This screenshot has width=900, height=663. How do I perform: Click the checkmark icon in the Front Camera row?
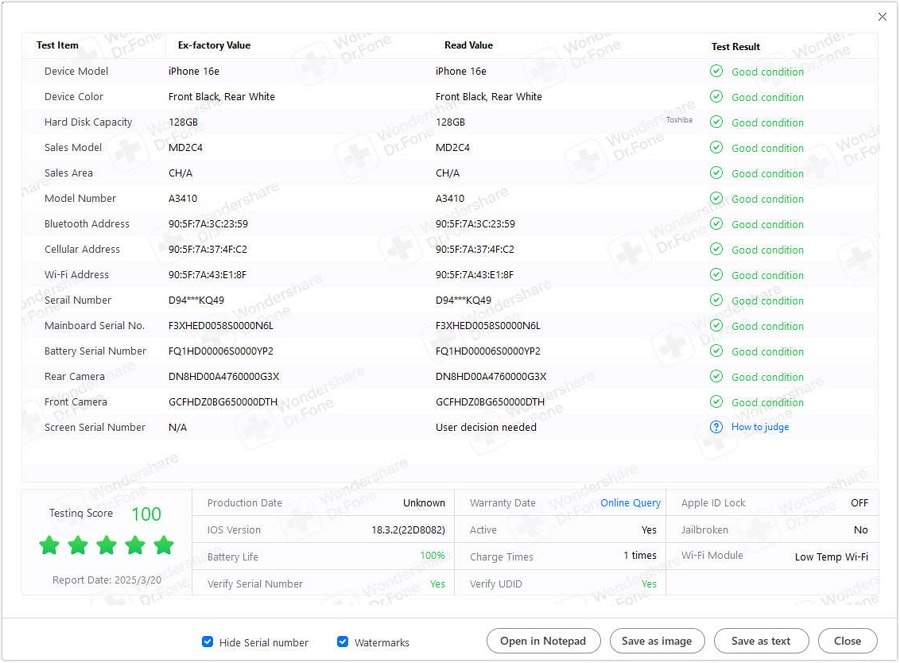[x=716, y=402]
